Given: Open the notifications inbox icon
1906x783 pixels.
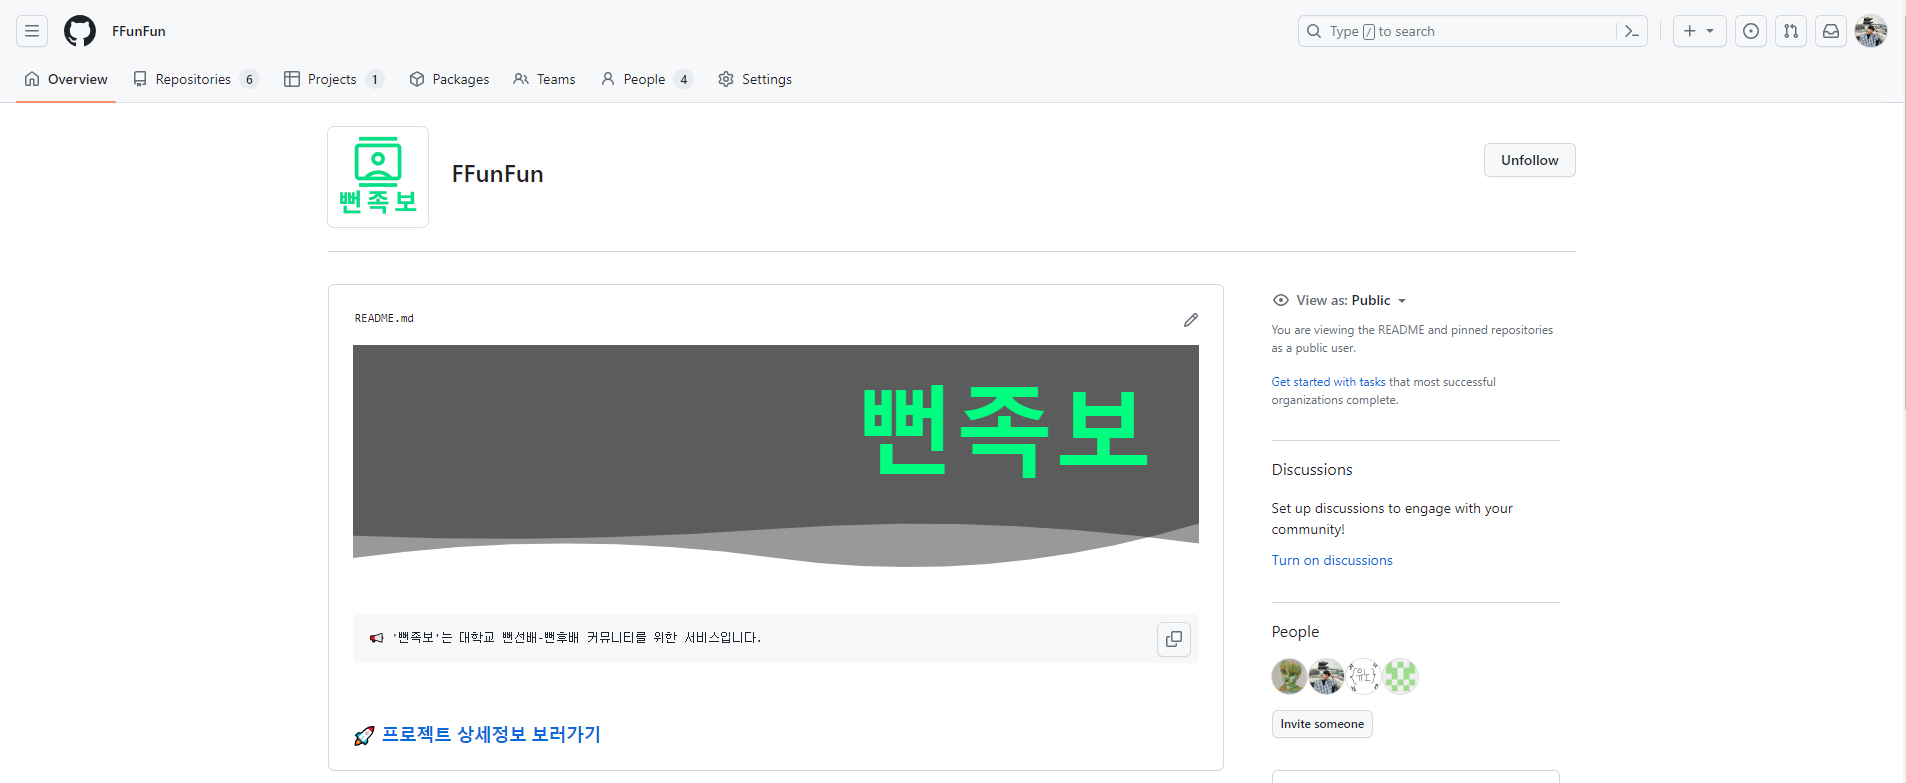Looking at the screenshot, I should coord(1831,31).
